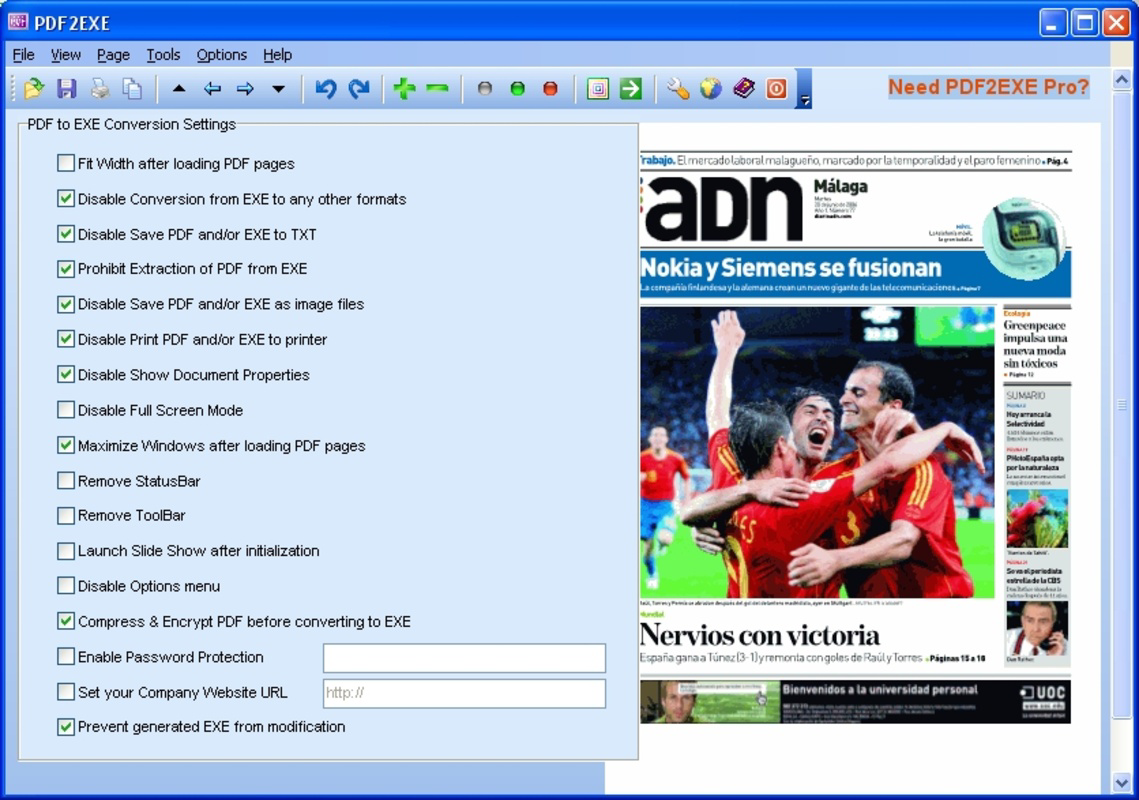The width and height of the screenshot is (1139, 800).
Task: Open the View menu
Action: coord(65,54)
